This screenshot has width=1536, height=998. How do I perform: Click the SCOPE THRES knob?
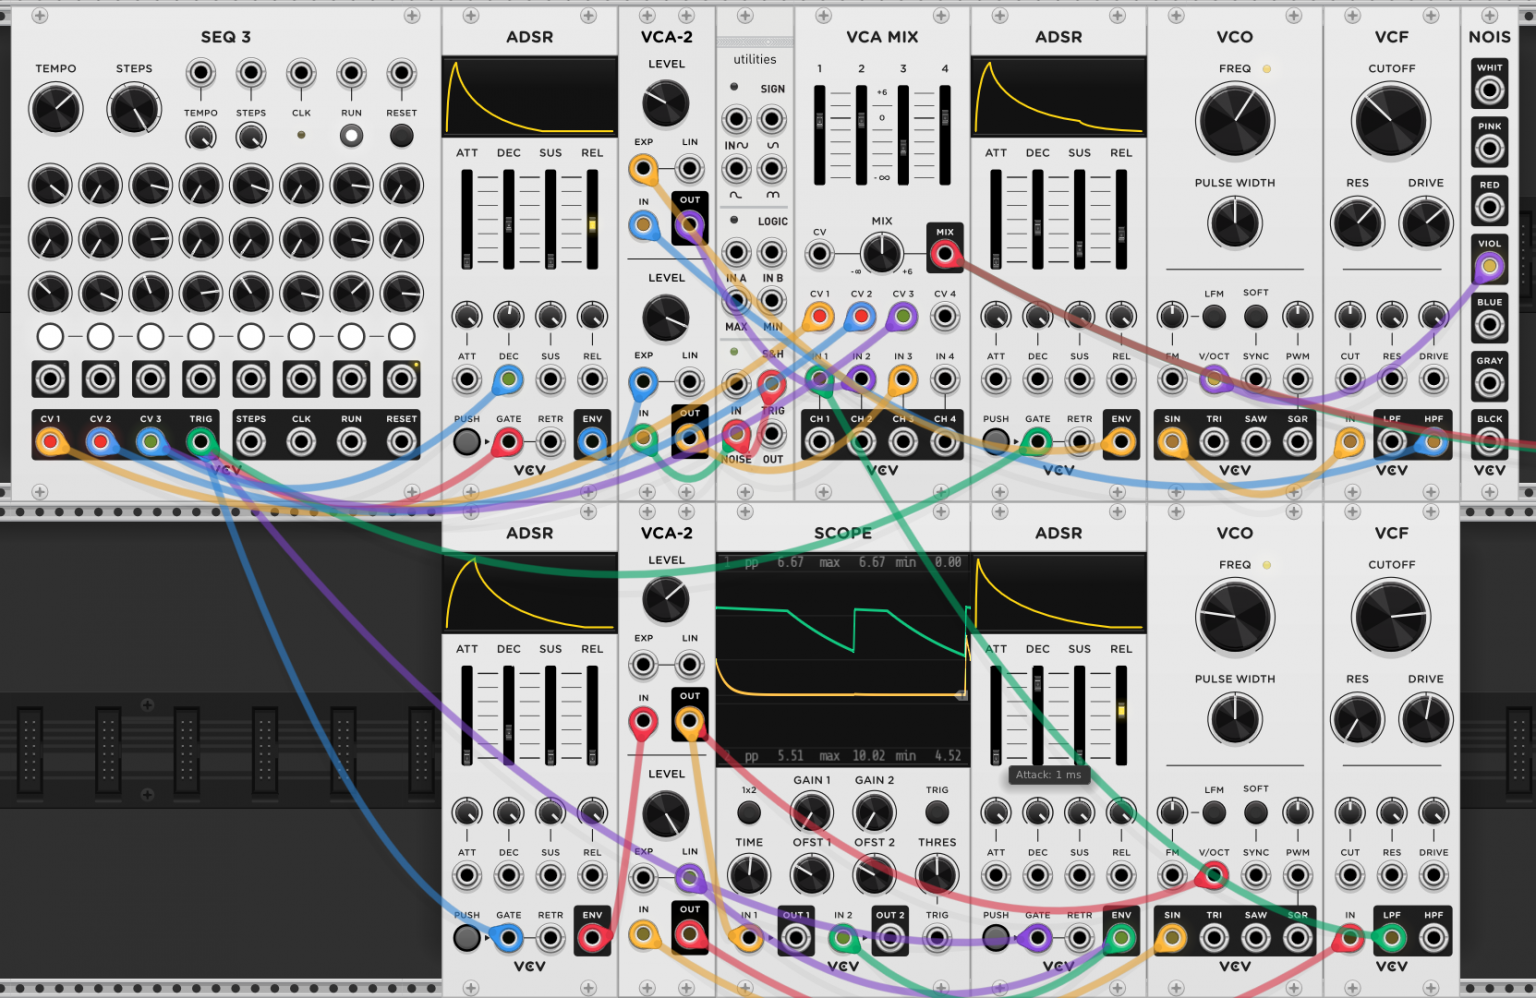point(937,875)
